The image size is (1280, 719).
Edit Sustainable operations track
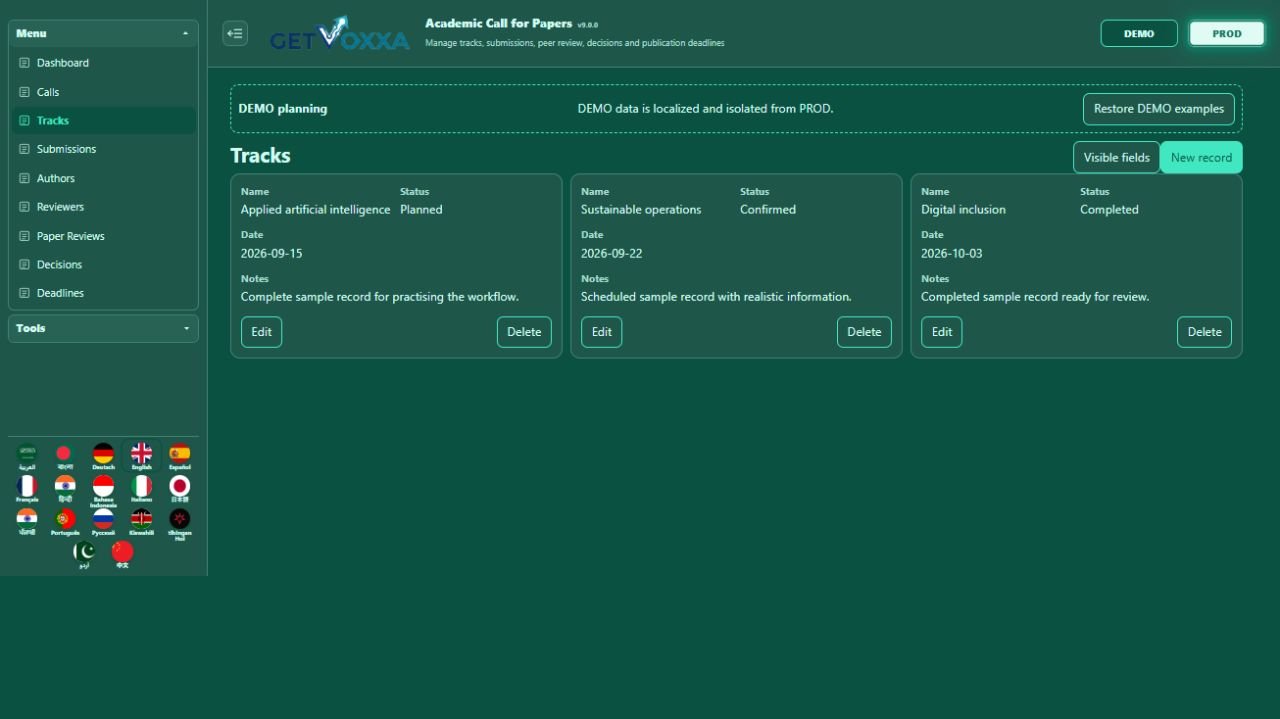click(x=601, y=332)
